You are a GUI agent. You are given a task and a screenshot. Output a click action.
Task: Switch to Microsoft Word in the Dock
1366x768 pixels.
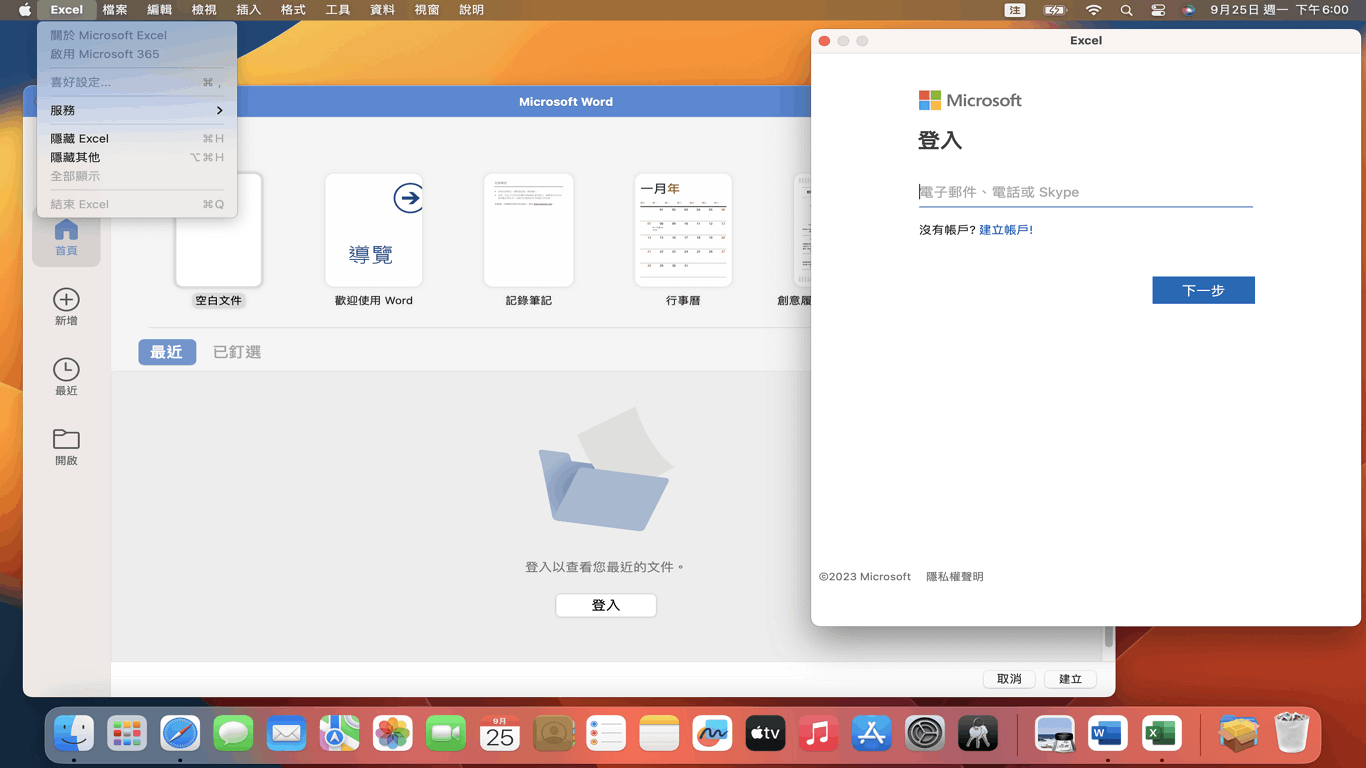pyautogui.click(x=1107, y=735)
